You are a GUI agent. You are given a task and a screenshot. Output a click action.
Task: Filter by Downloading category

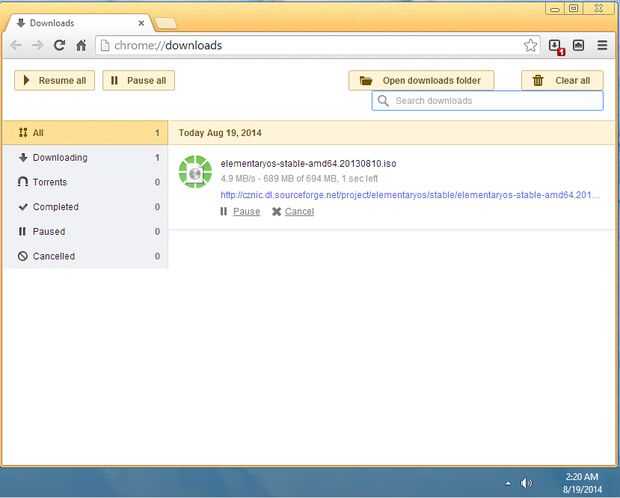tap(85, 157)
